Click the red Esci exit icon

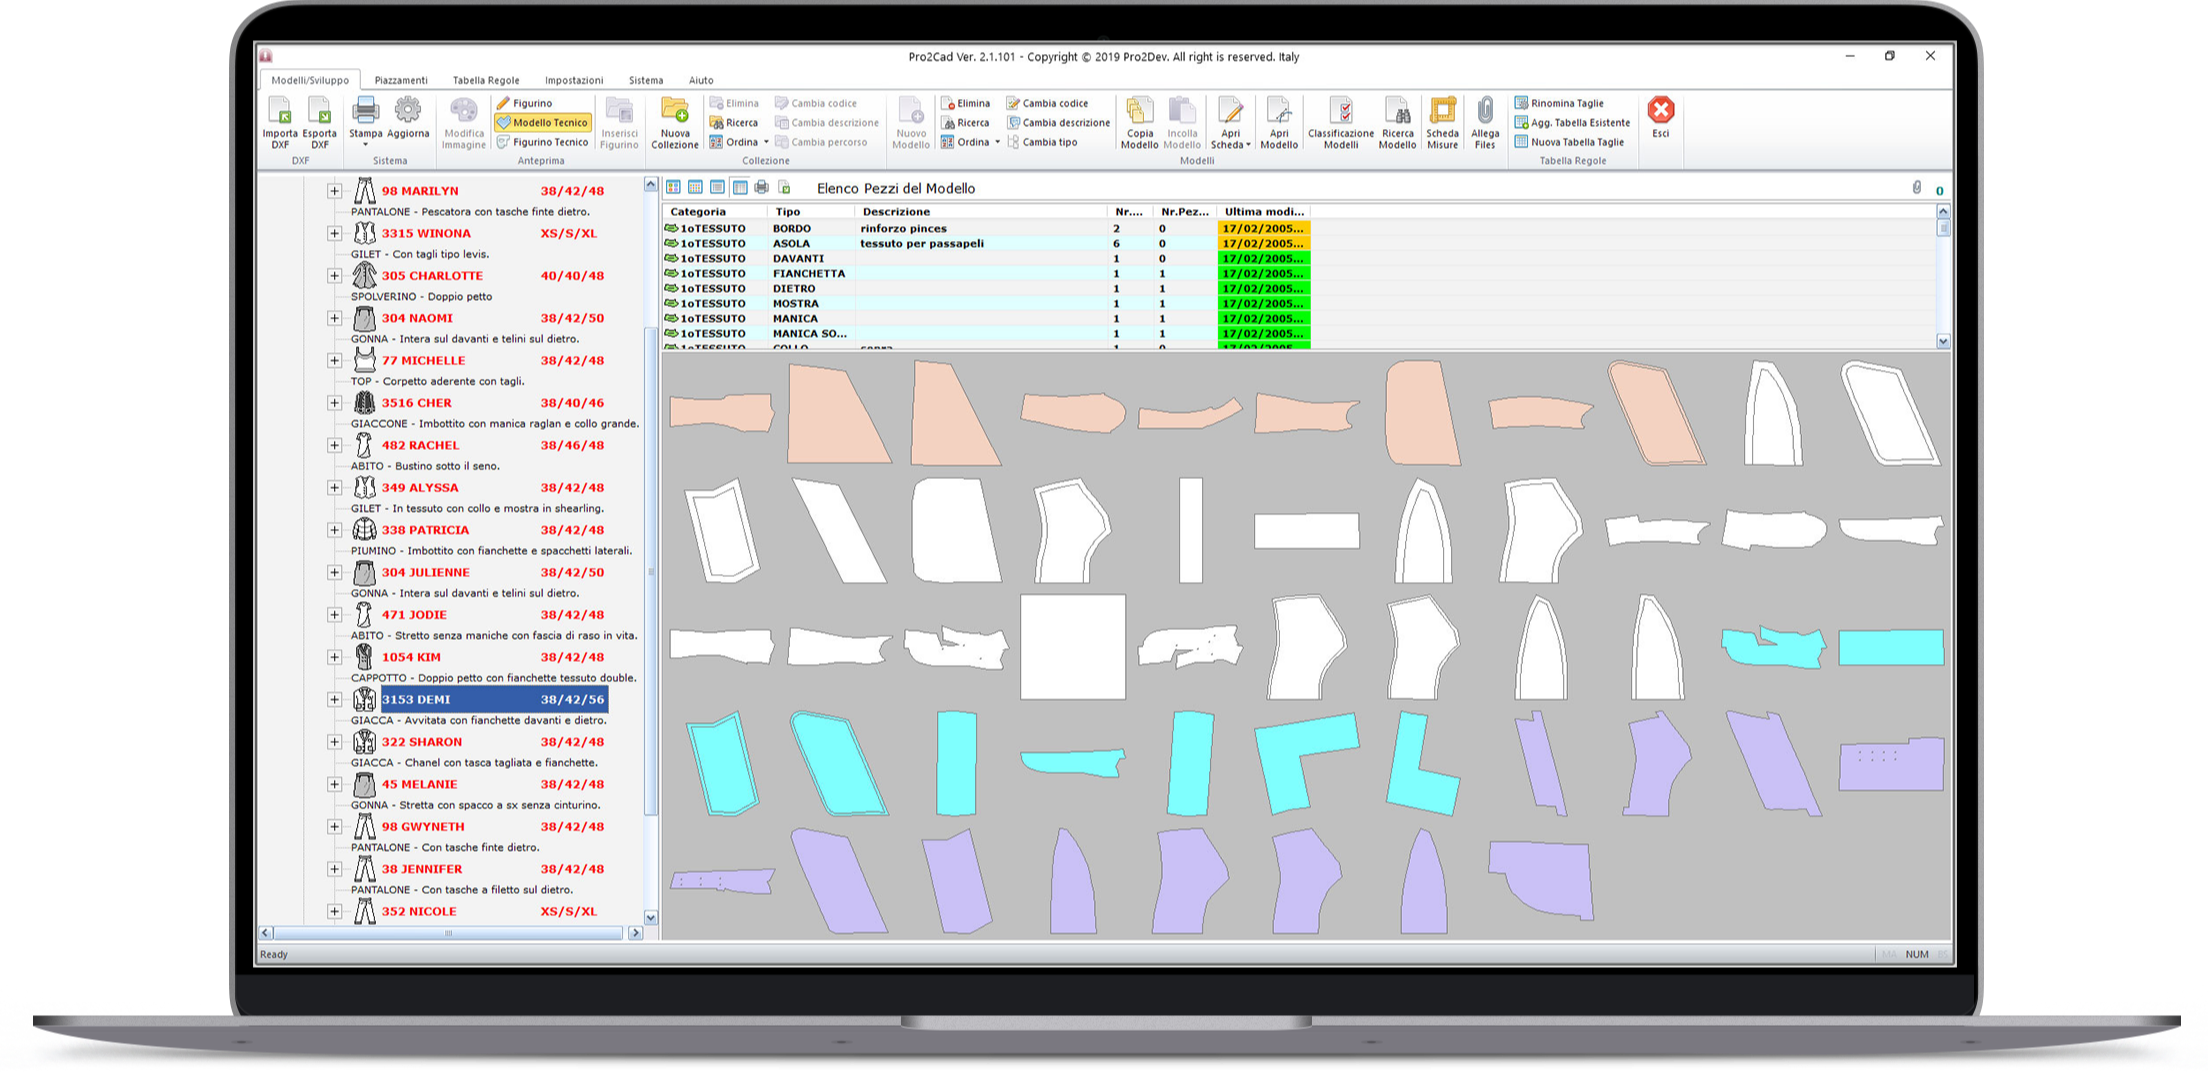click(1661, 110)
